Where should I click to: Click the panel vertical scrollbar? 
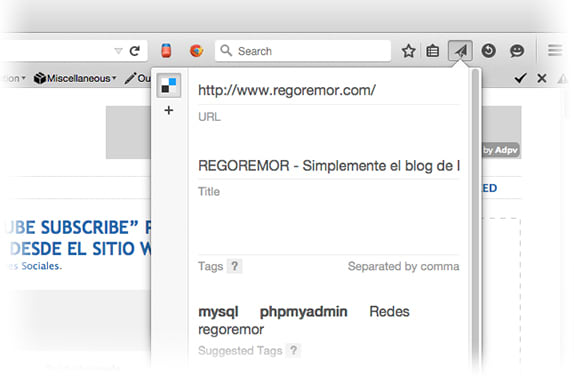click(476, 220)
